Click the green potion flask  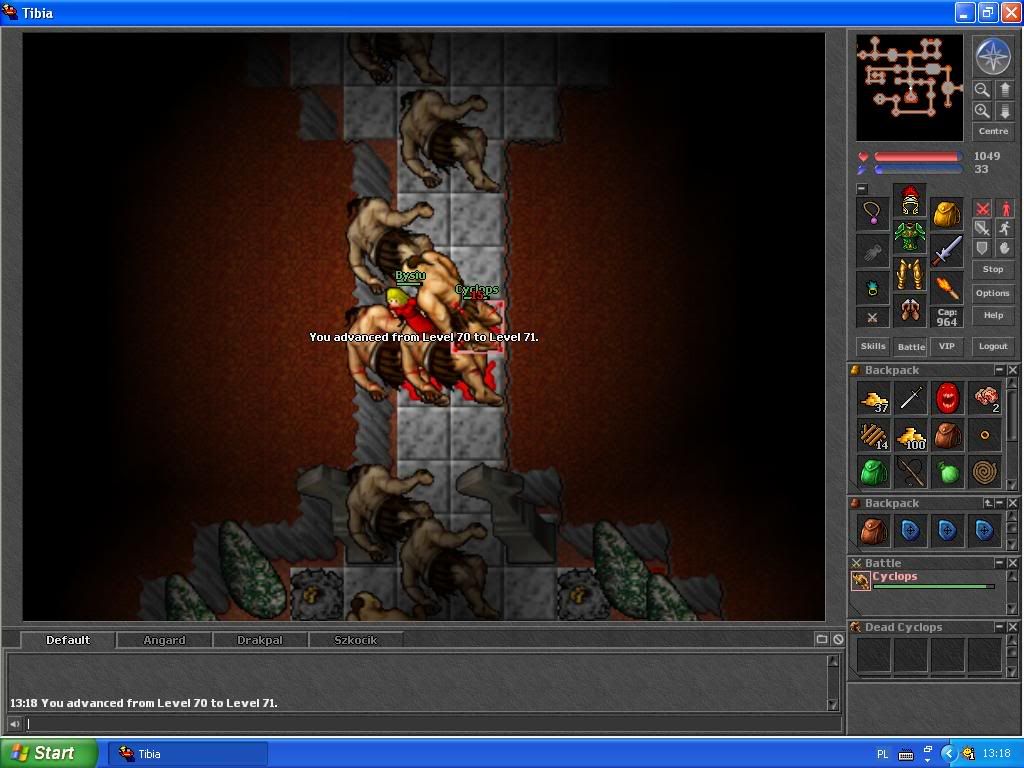948,473
